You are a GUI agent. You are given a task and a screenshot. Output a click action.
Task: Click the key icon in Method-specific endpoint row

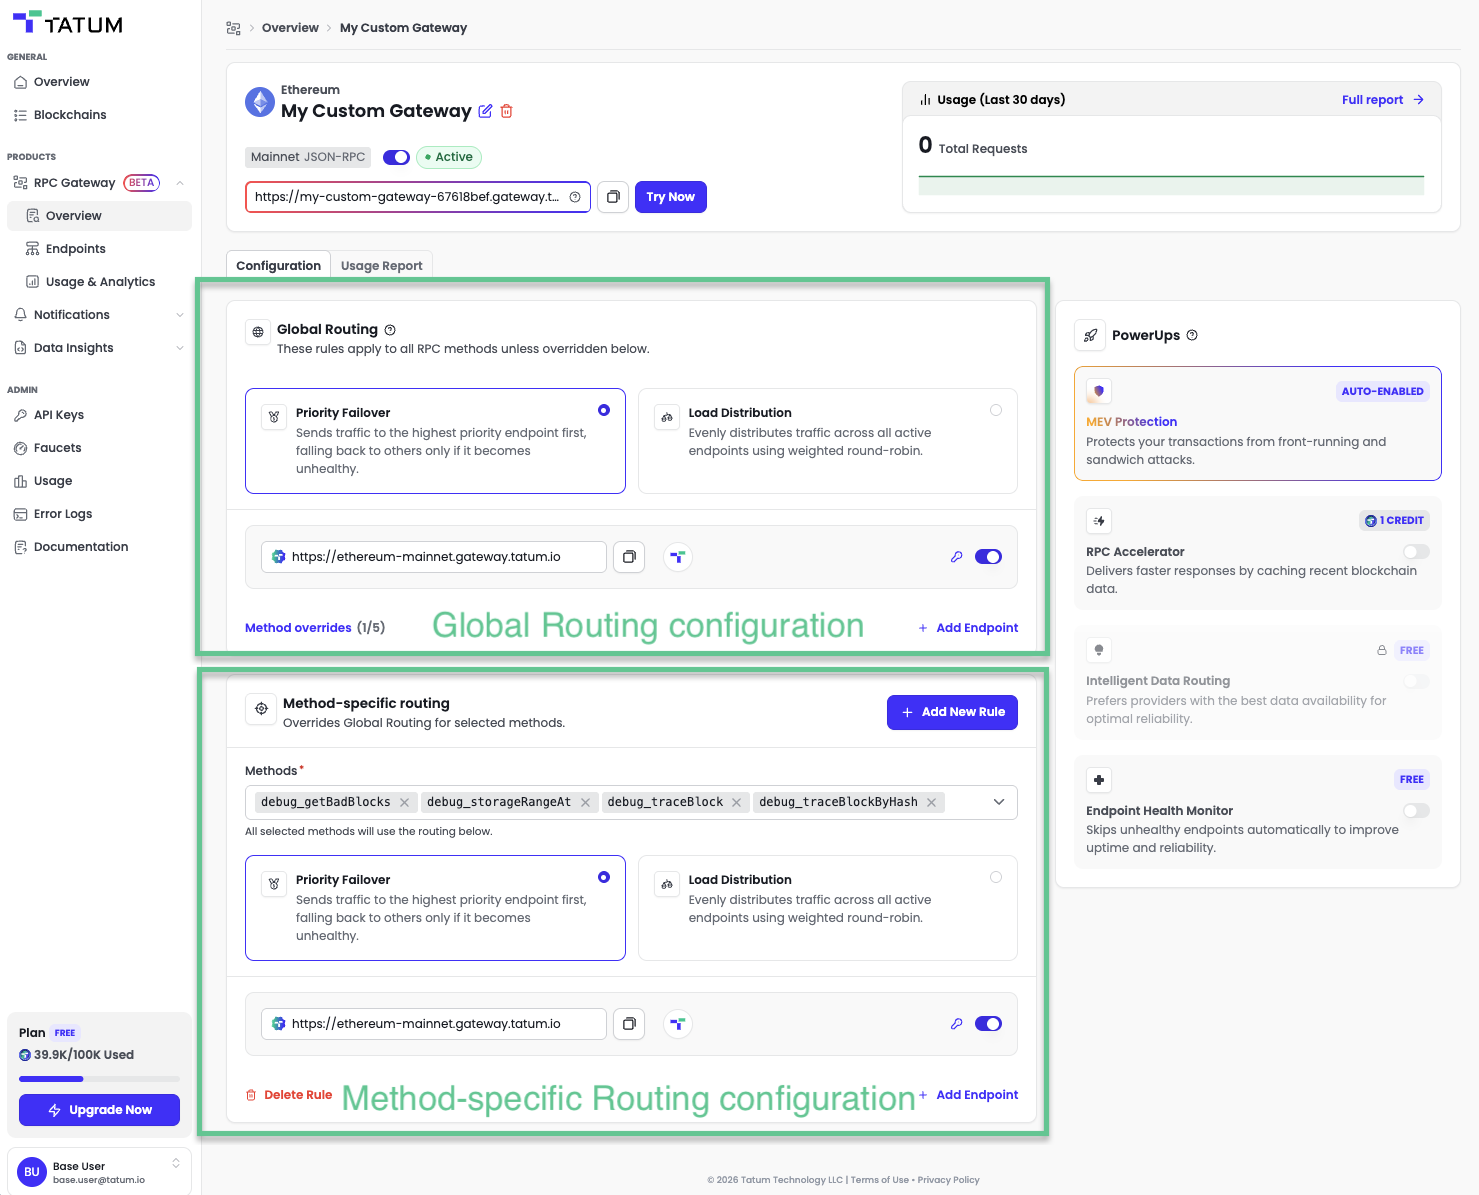click(956, 1024)
